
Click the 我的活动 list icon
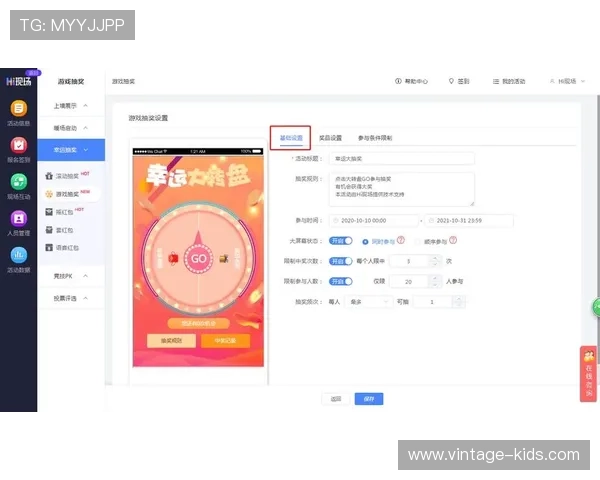click(496, 81)
